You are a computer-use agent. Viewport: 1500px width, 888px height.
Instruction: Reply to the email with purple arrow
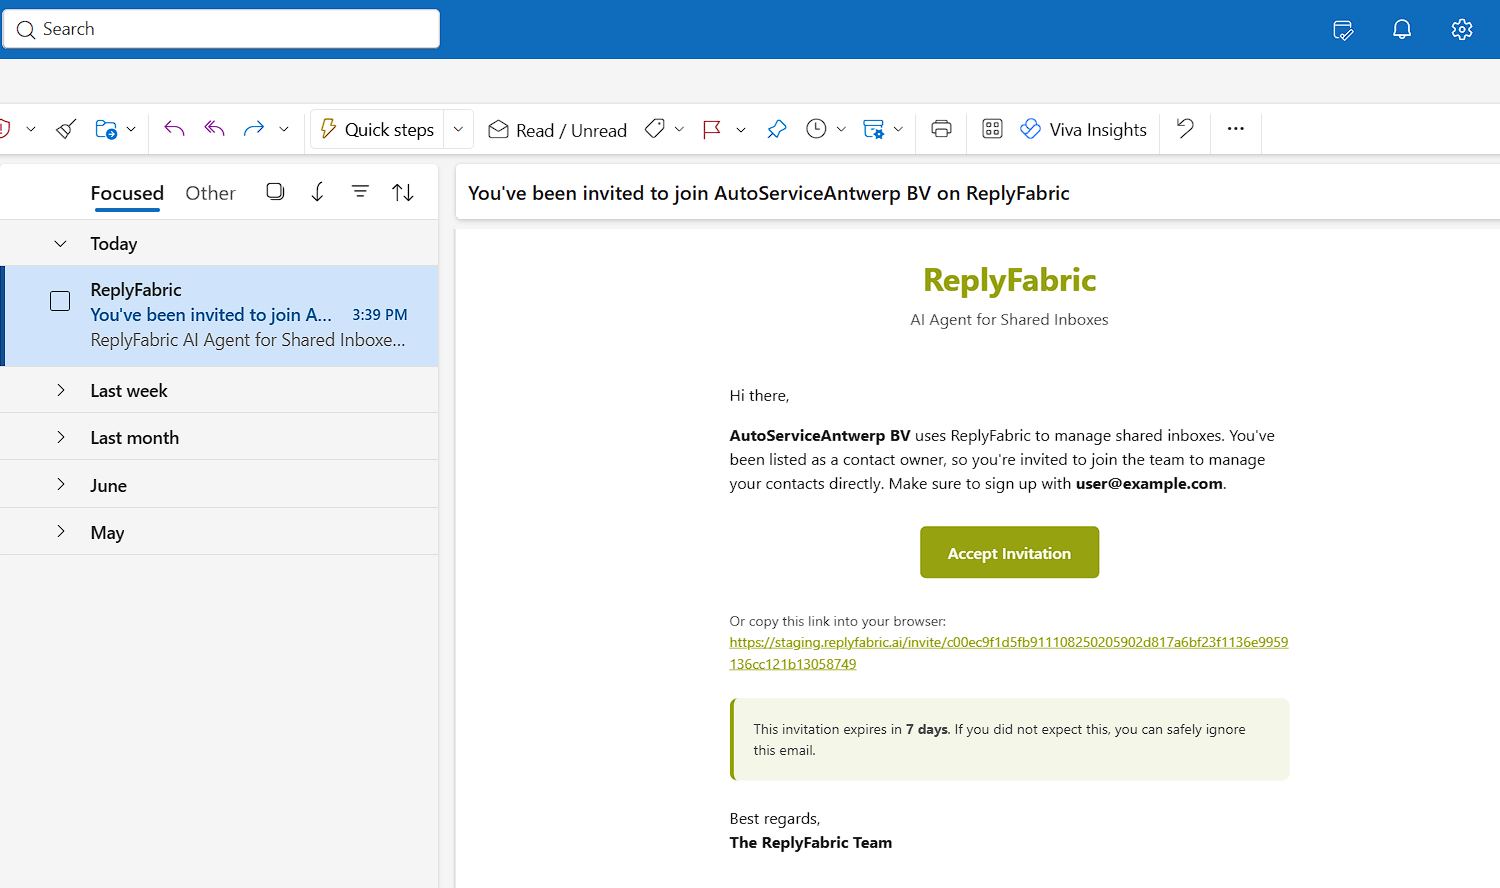click(x=174, y=129)
